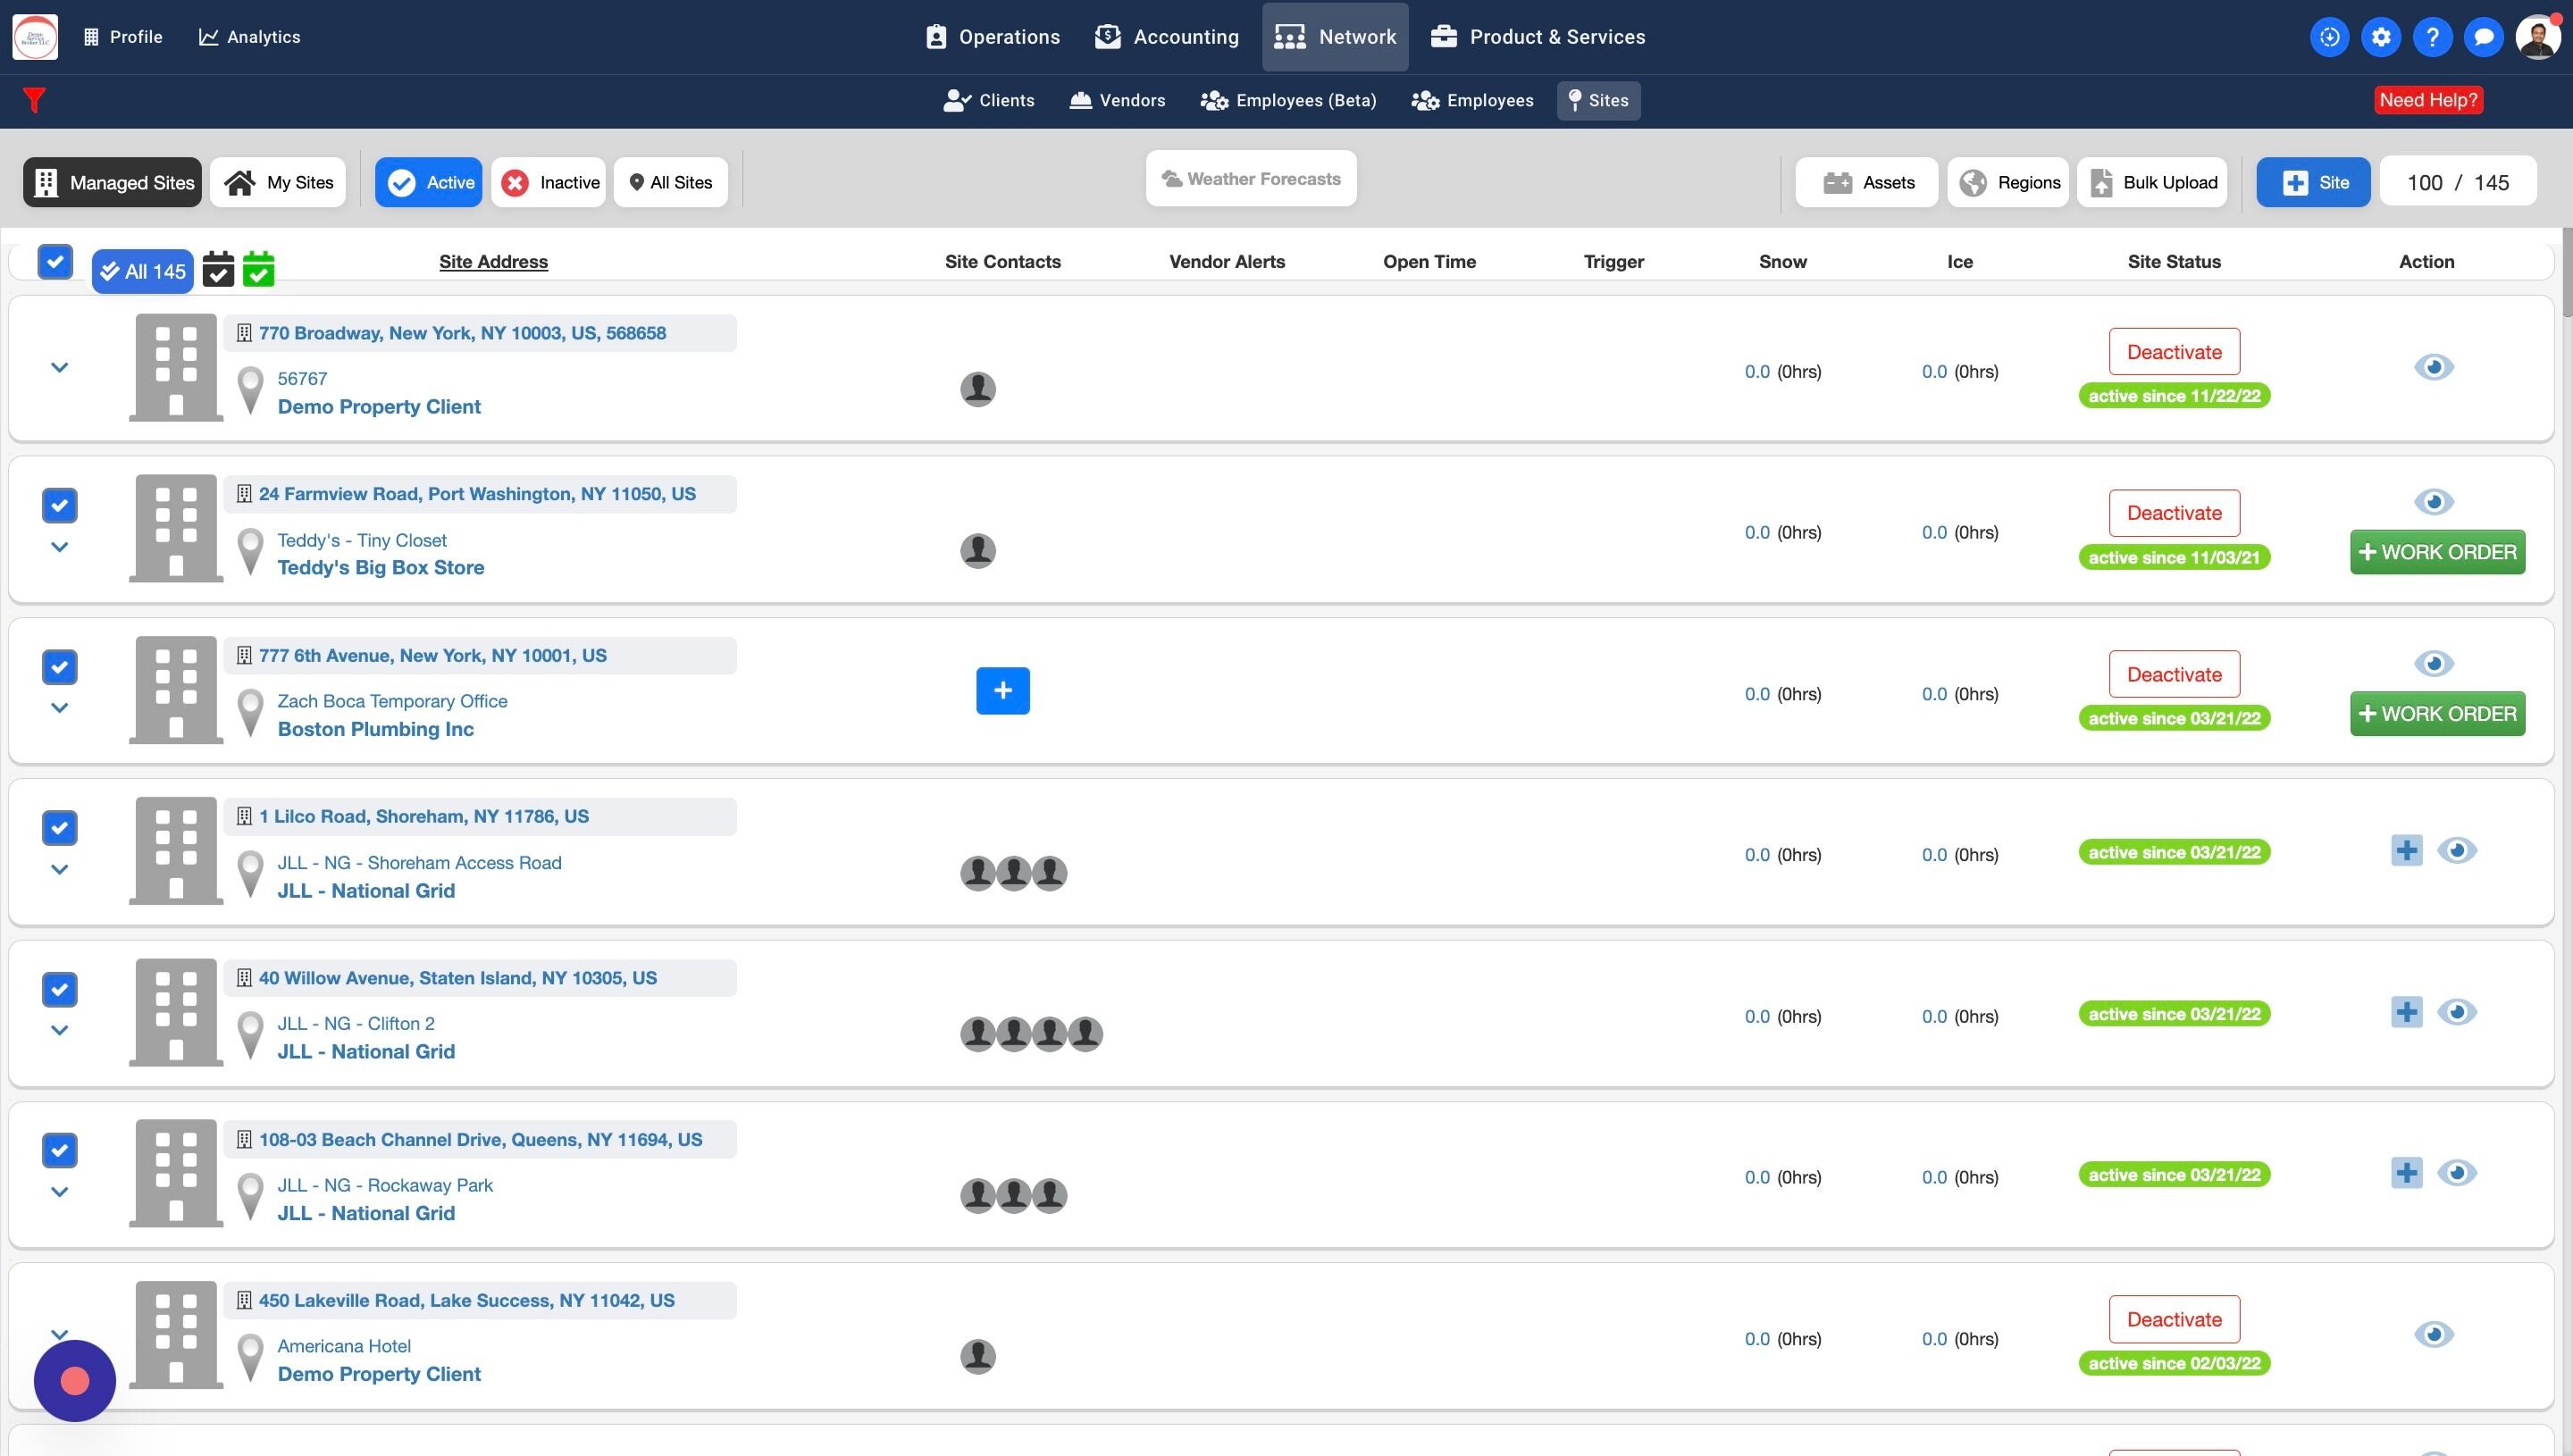
Task: Open the Accounting menu
Action: (x=1166, y=37)
